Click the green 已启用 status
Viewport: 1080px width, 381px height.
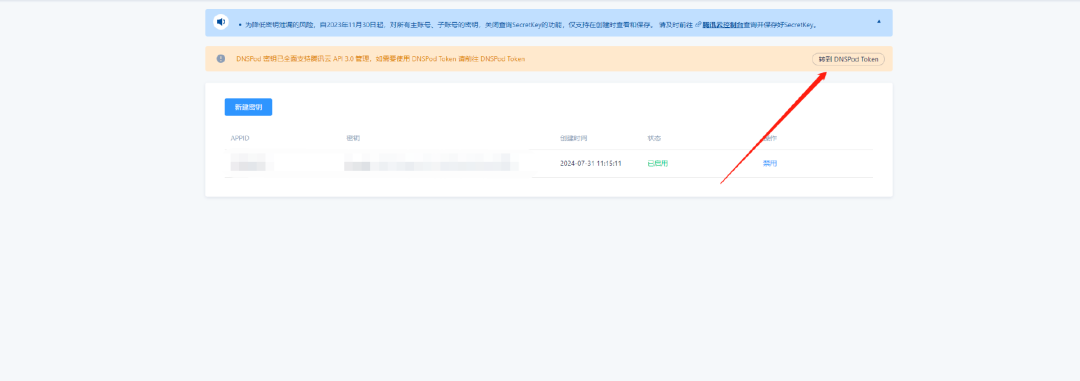pos(658,163)
